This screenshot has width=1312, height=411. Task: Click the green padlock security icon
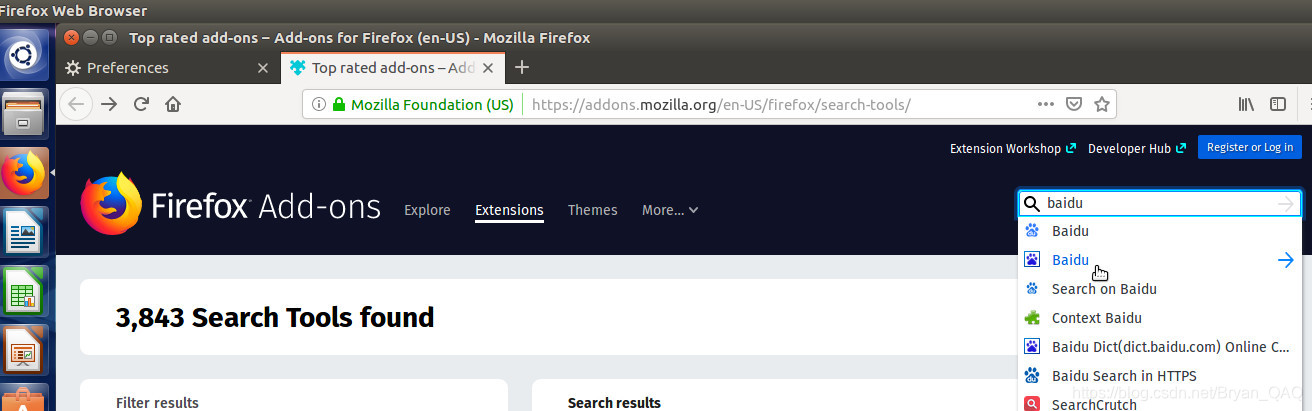coord(338,104)
